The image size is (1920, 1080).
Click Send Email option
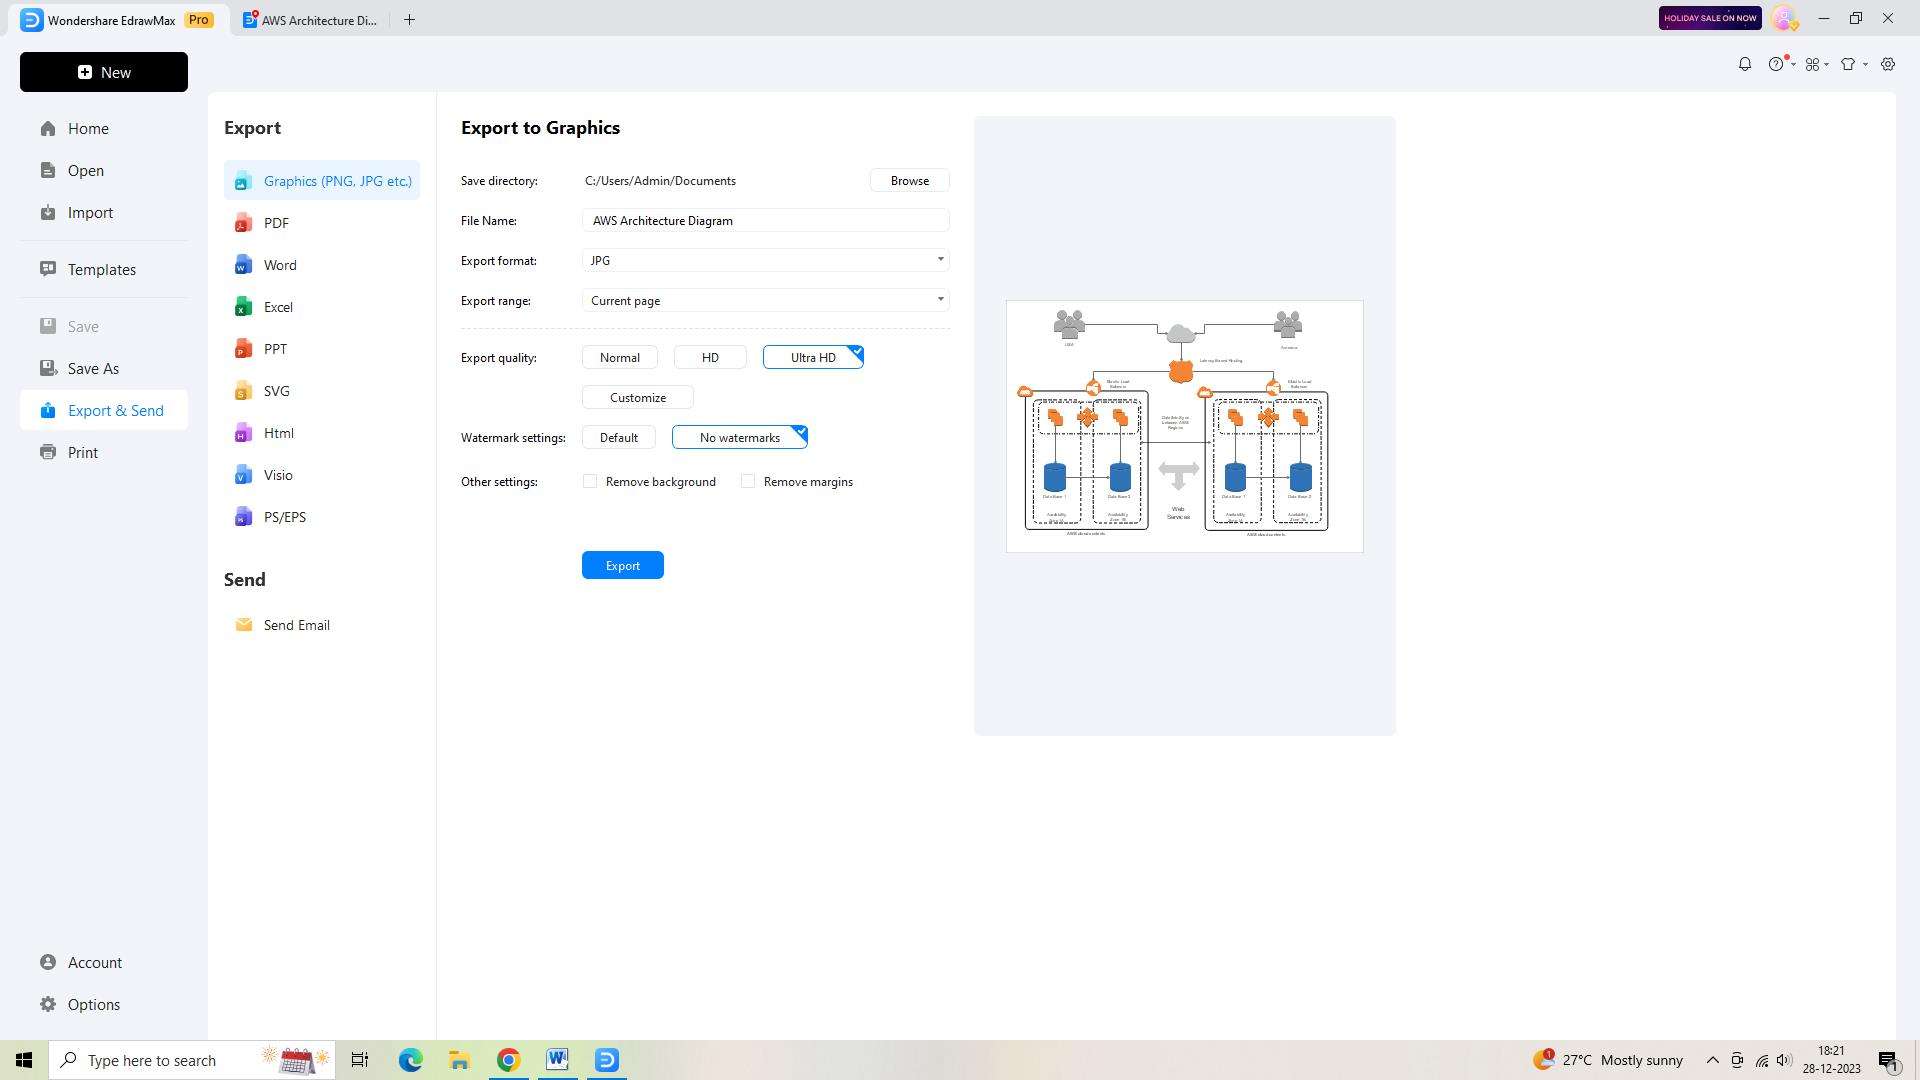297,625
